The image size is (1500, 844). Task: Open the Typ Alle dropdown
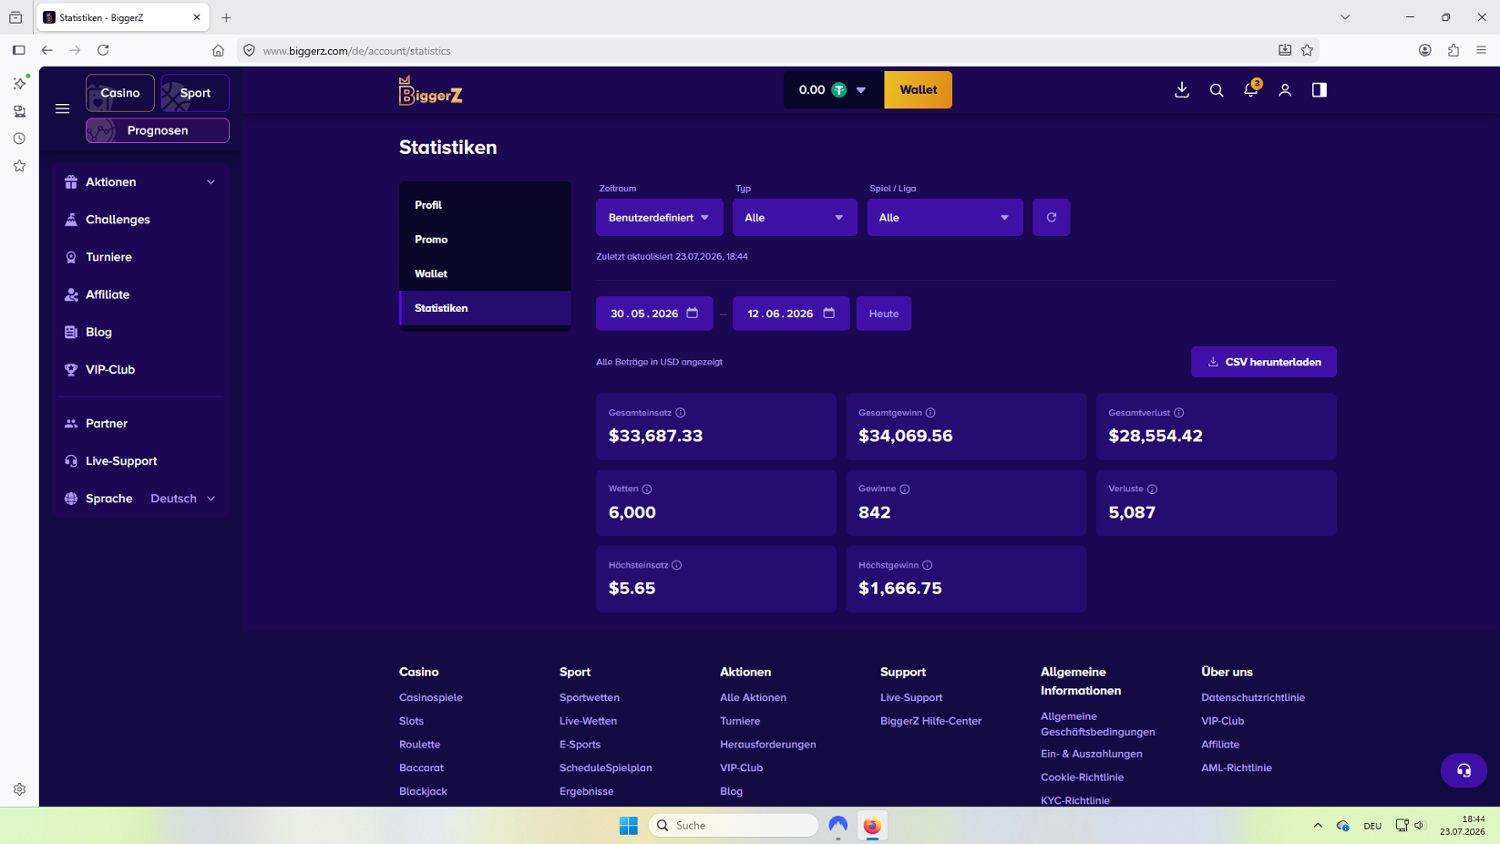click(x=795, y=217)
